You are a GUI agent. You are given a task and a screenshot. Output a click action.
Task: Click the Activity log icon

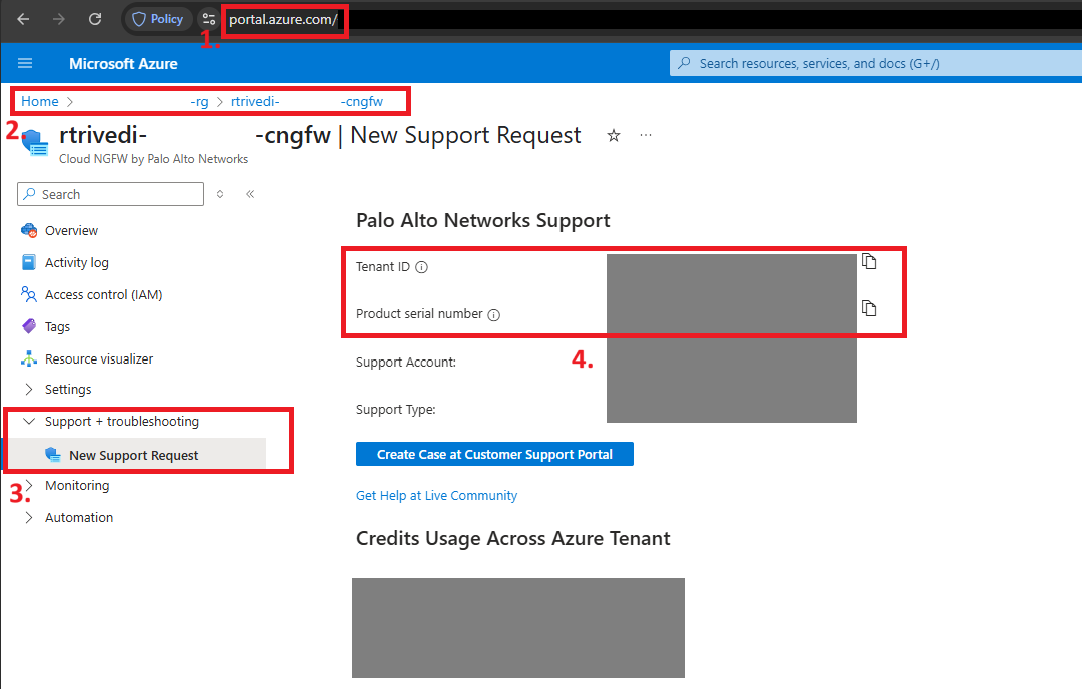pyautogui.click(x=29, y=262)
